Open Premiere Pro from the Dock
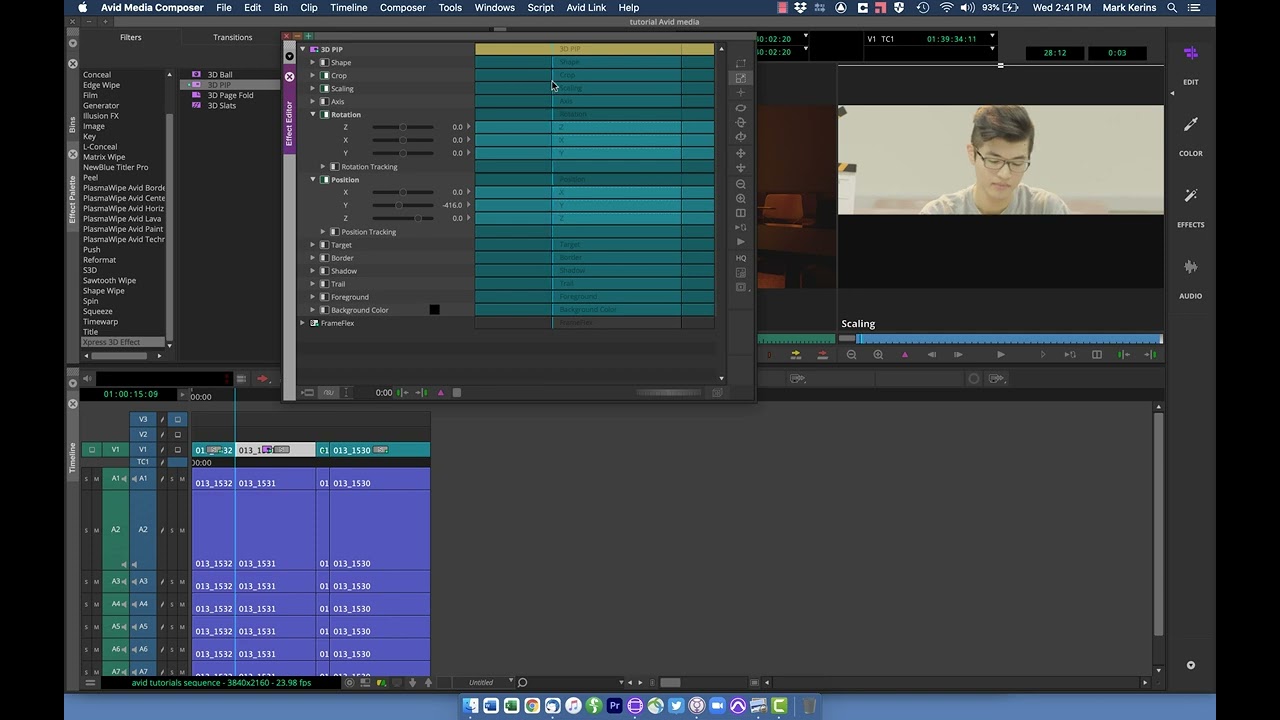The height and width of the screenshot is (720, 1280). [614, 706]
